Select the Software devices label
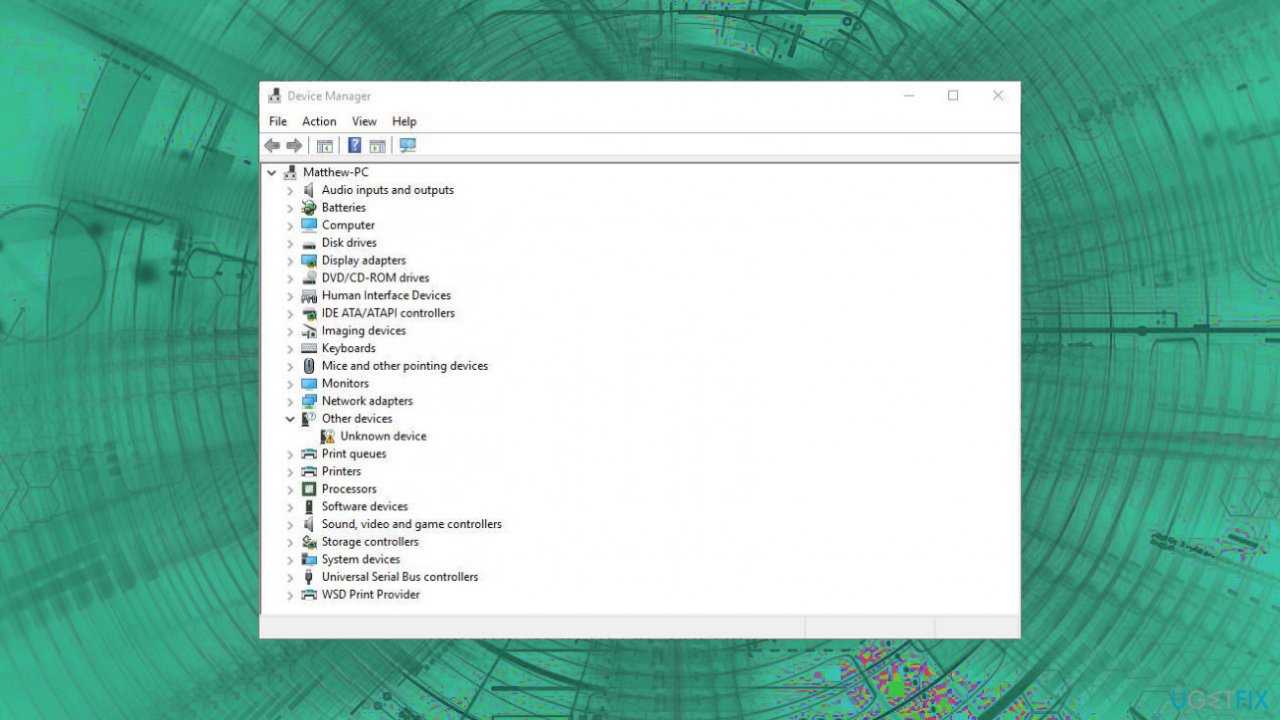The image size is (1280, 720). 365,507
